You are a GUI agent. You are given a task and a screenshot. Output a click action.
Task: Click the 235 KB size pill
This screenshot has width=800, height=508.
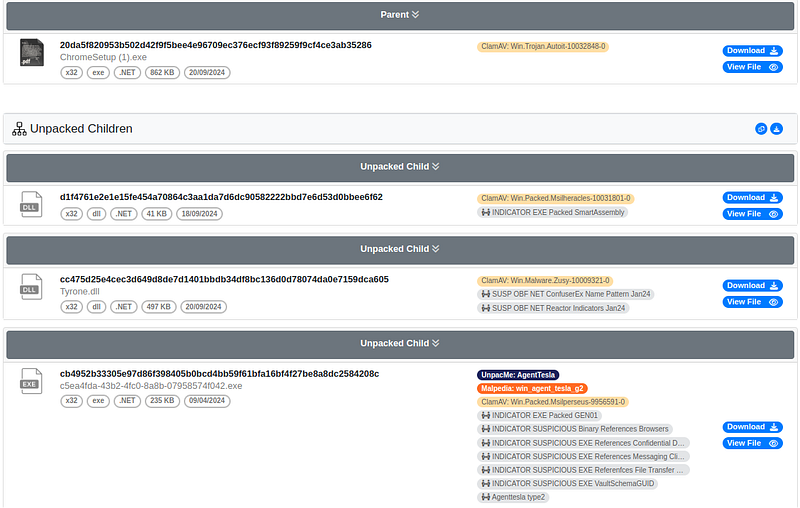pyautogui.click(x=162, y=401)
